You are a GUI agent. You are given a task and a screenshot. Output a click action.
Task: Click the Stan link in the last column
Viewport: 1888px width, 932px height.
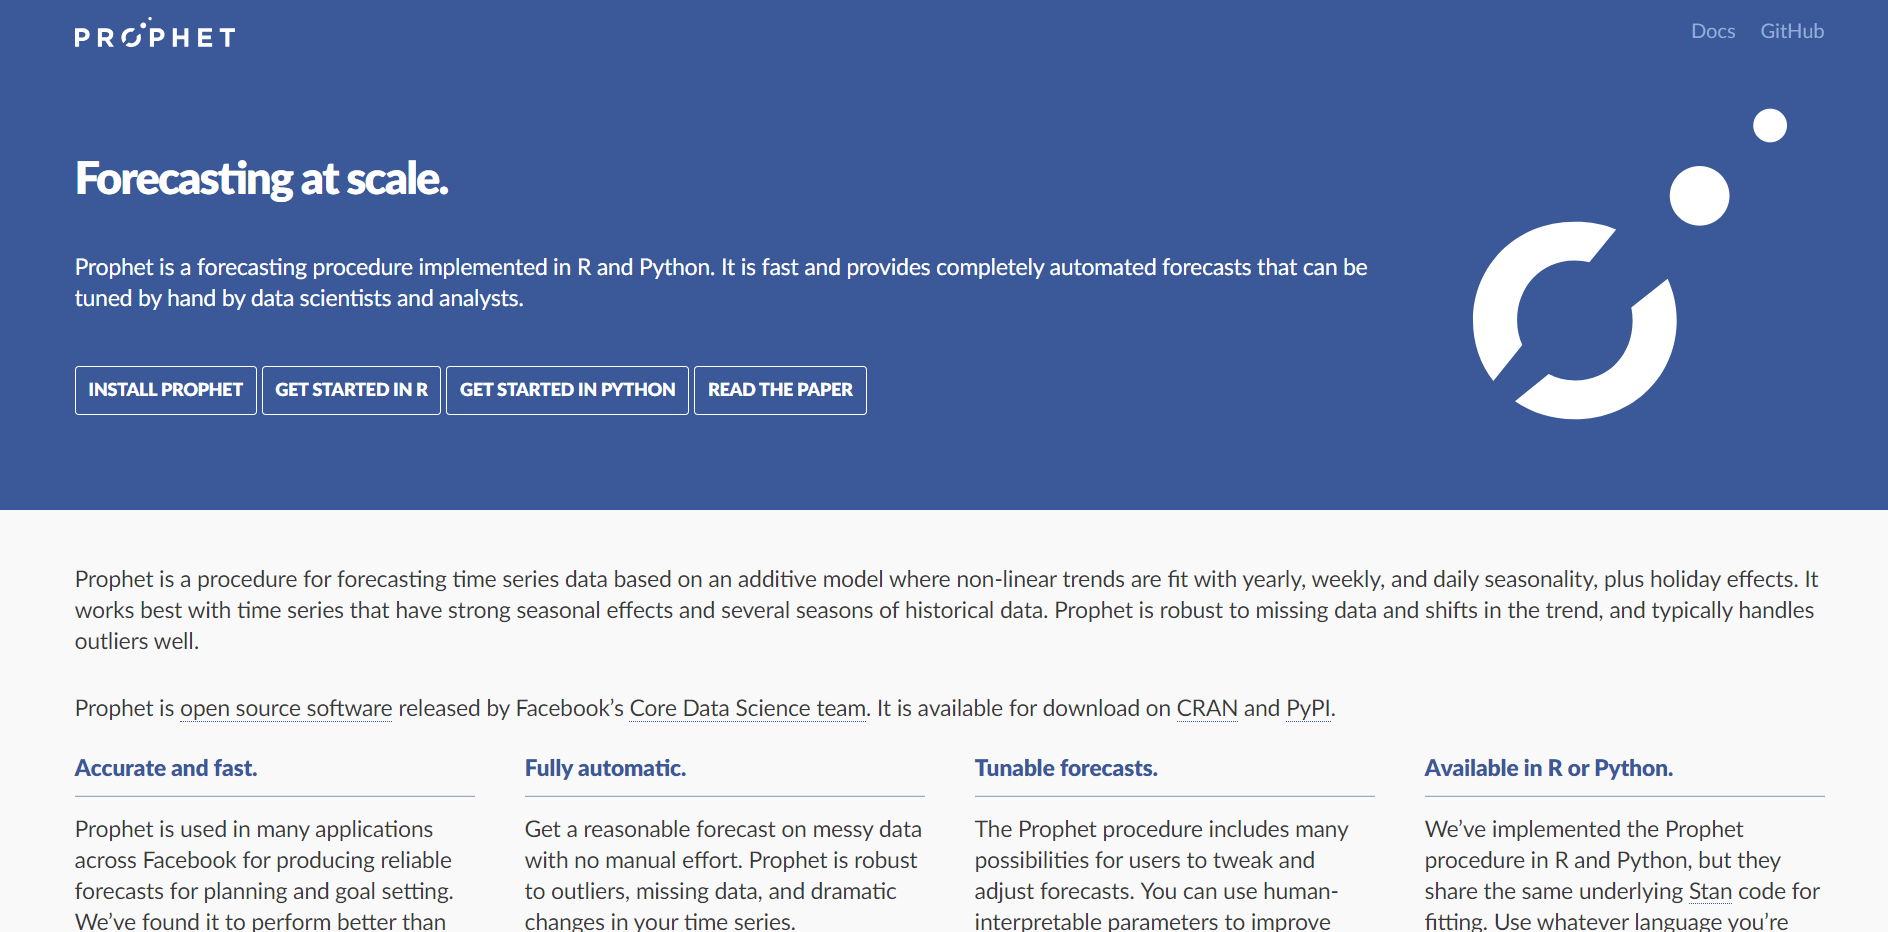coord(1710,891)
